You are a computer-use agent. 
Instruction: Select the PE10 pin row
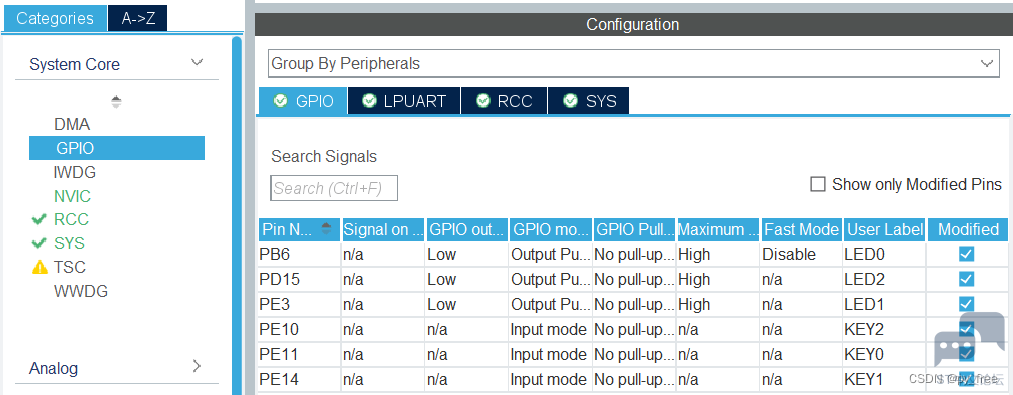click(x=633, y=329)
